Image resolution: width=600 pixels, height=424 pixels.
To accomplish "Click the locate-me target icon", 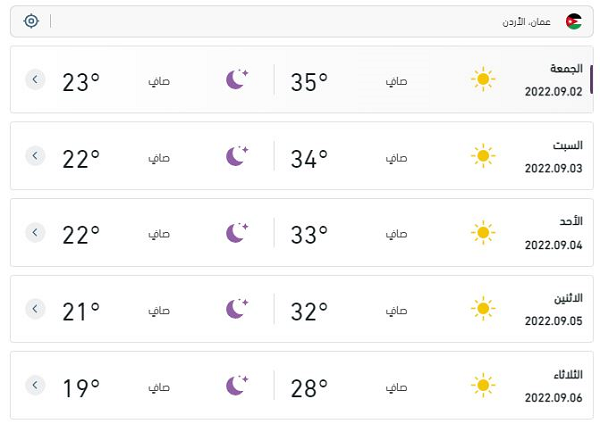I will (31, 21).
